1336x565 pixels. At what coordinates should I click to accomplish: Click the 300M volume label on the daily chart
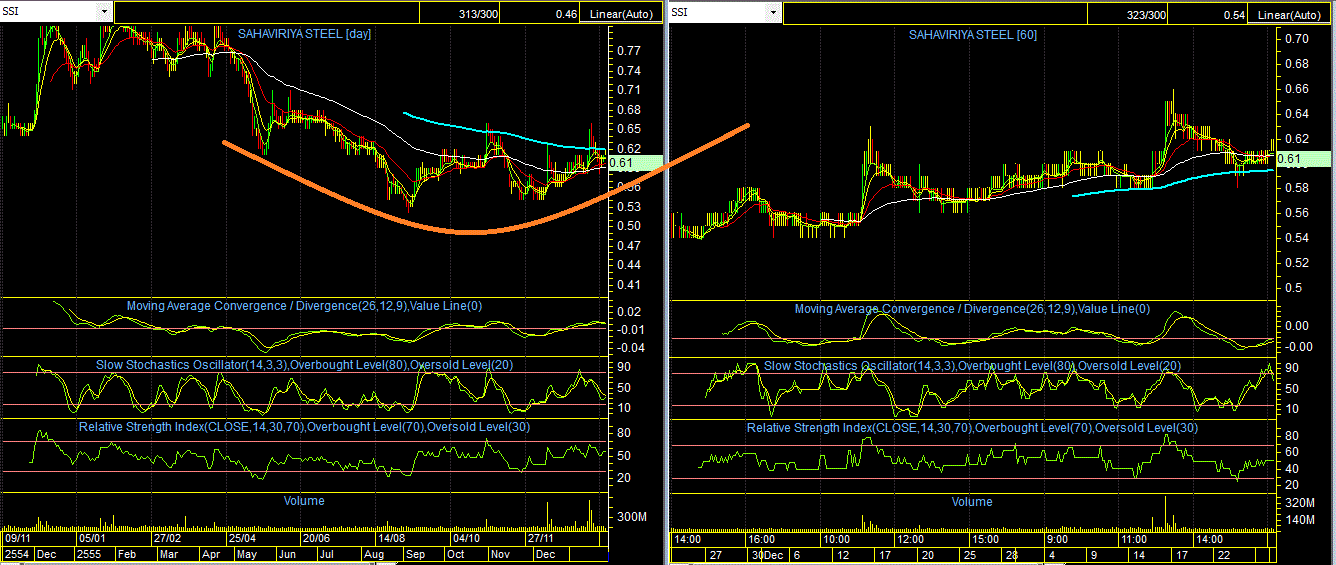(631, 517)
